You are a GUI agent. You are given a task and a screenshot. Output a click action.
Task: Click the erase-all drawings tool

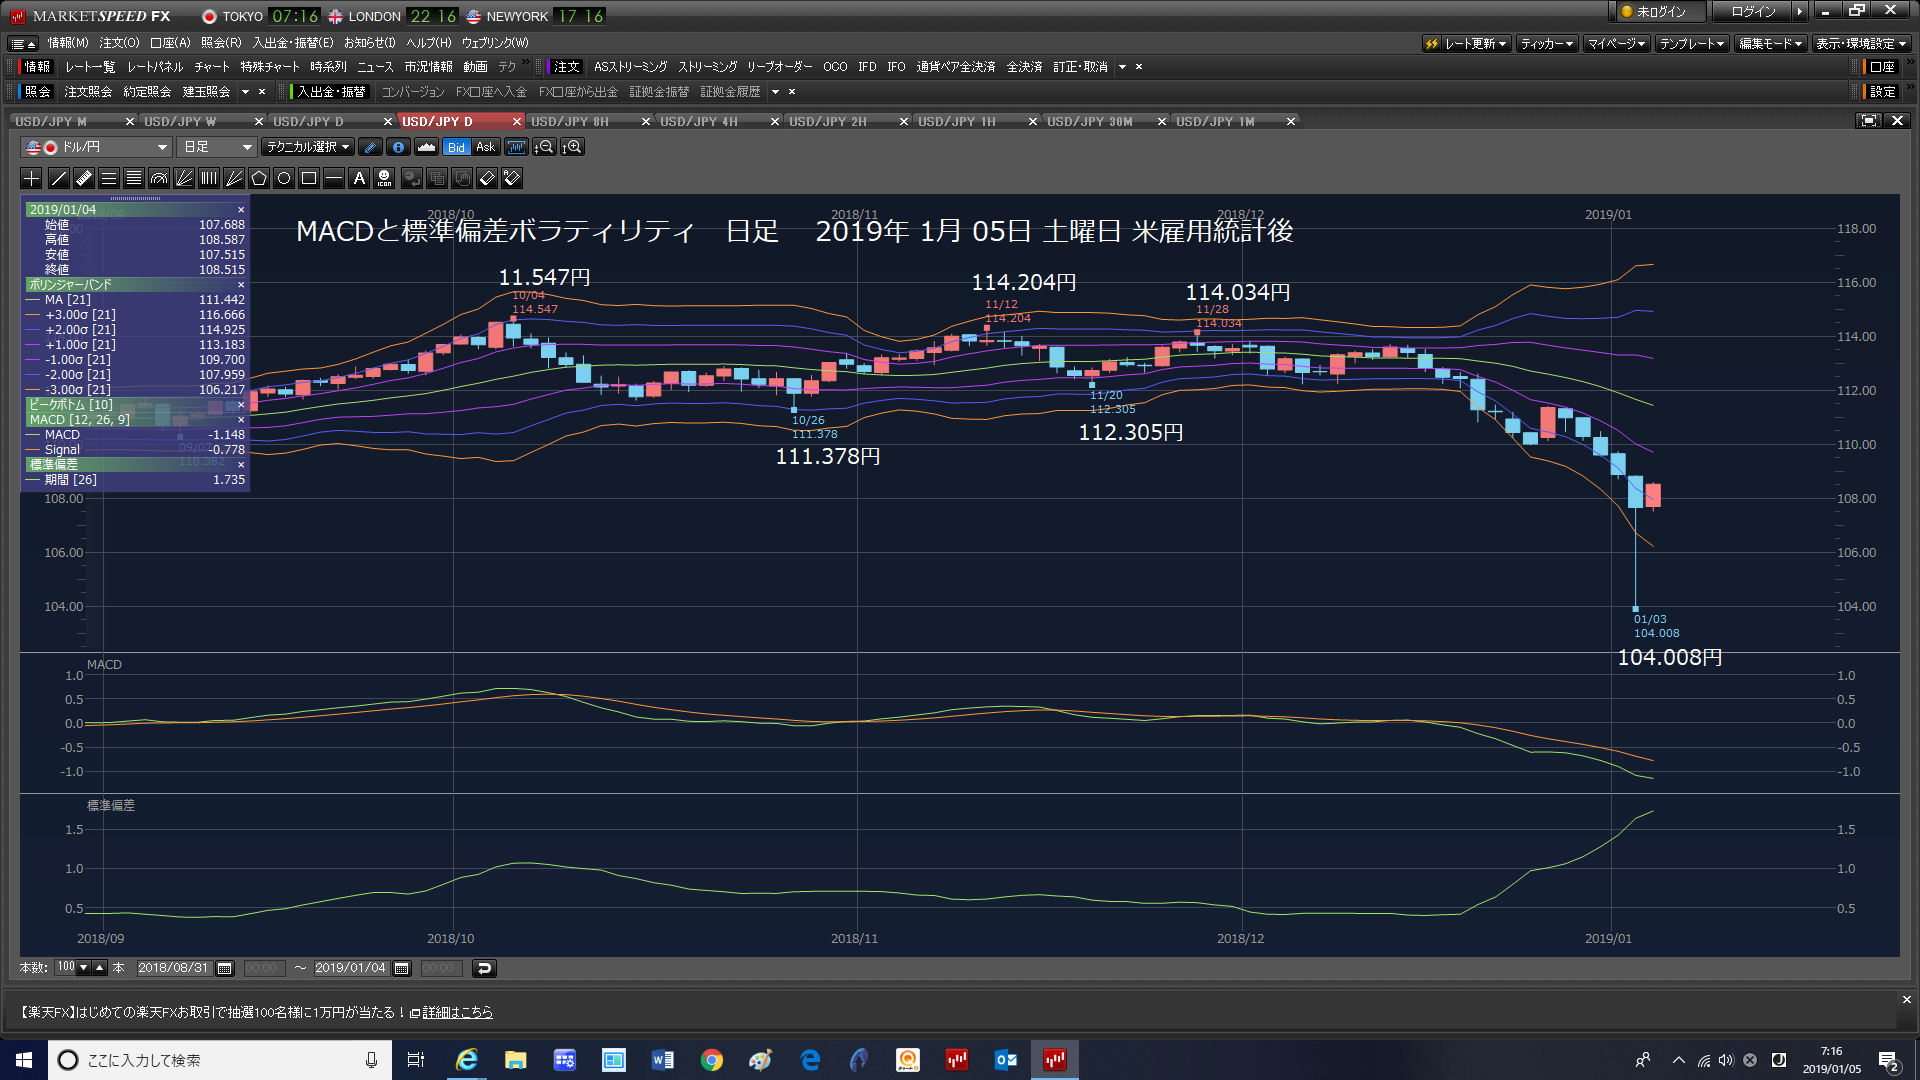click(512, 178)
